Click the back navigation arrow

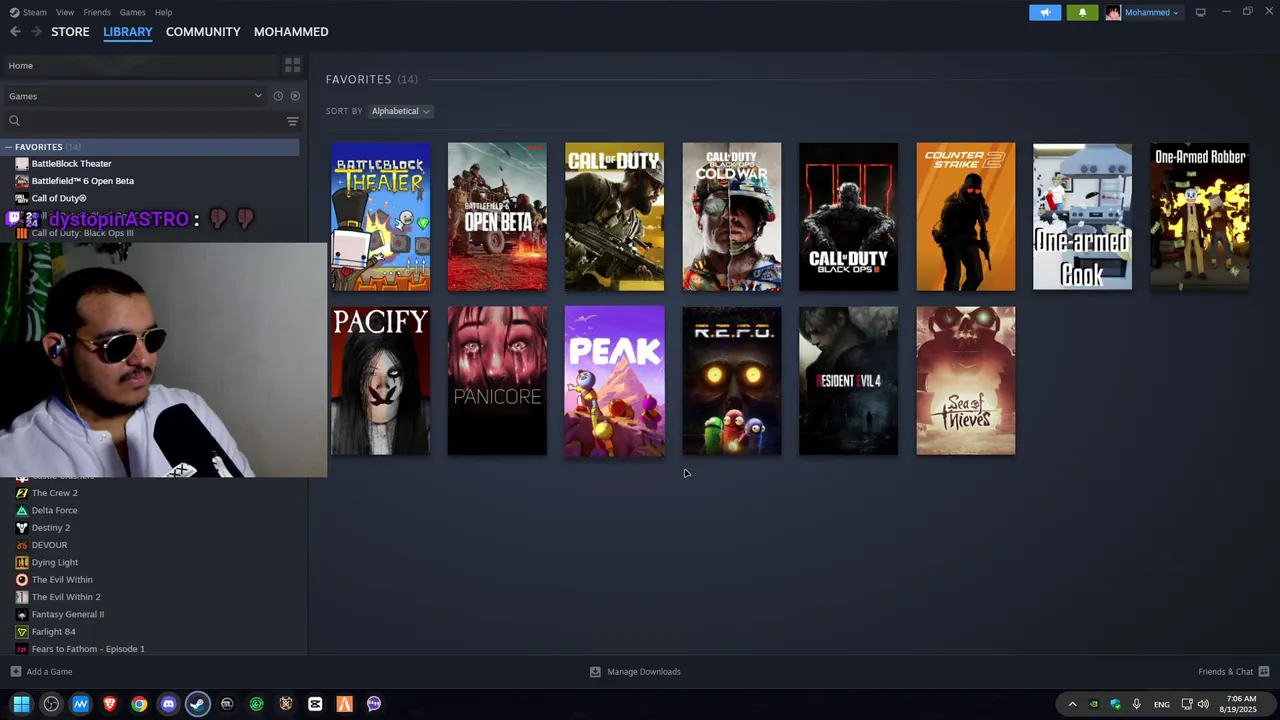[x=15, y=32]
